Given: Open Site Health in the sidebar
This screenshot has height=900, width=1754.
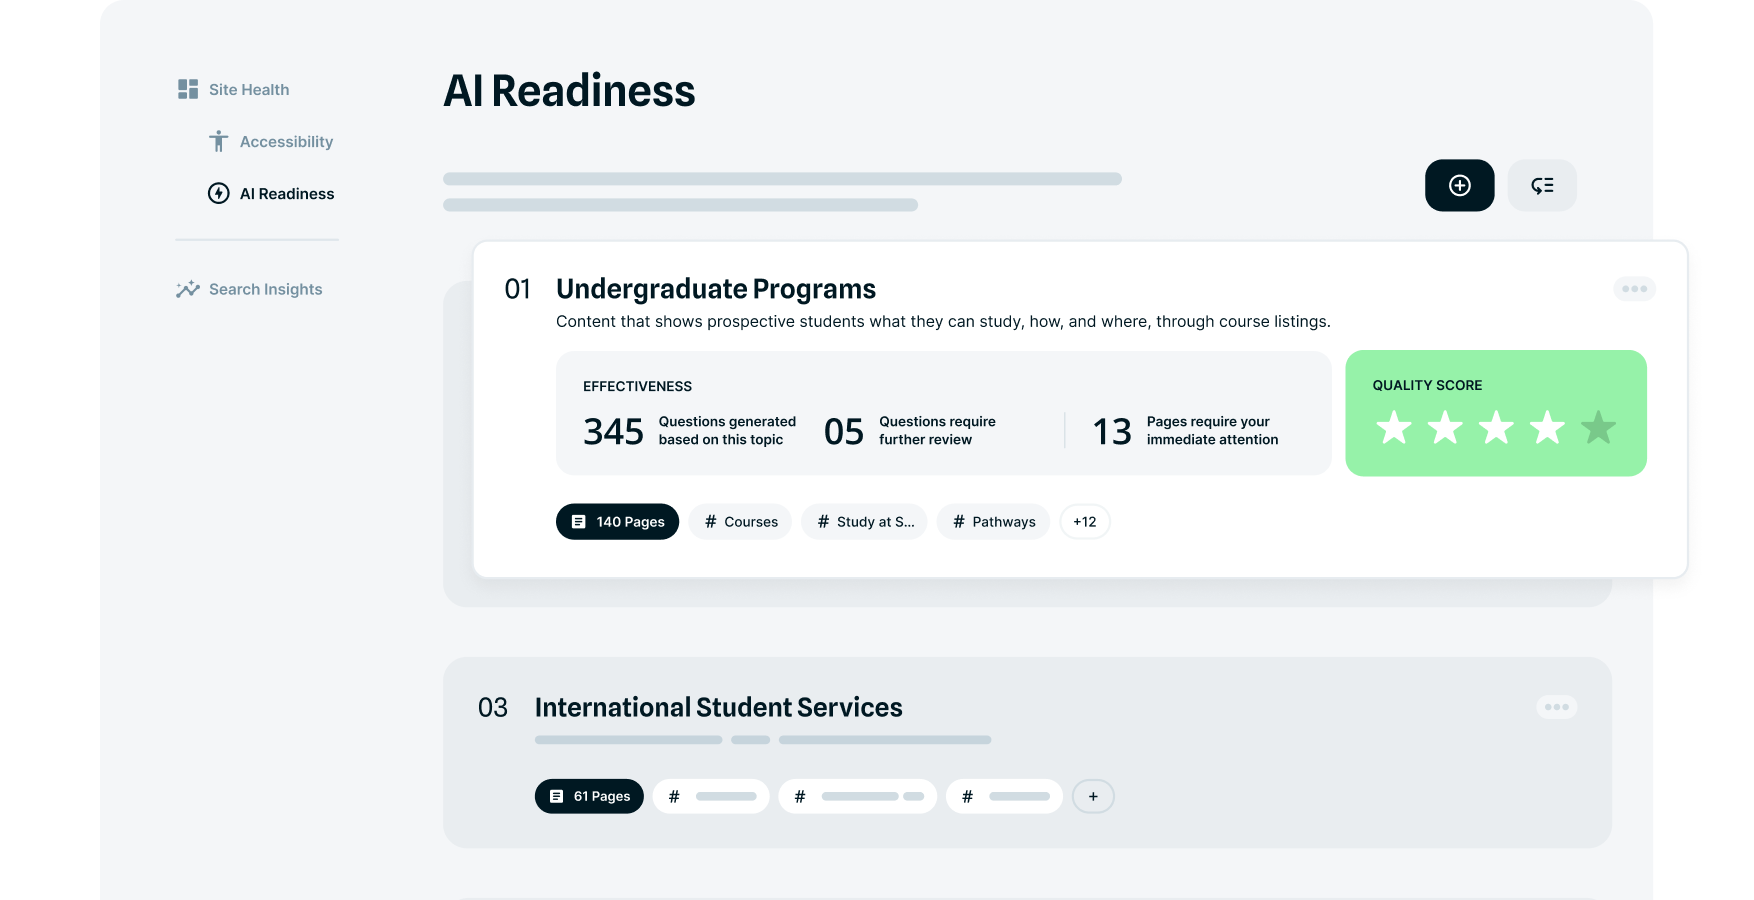Looking at the screenshot, I should (233, 89).
